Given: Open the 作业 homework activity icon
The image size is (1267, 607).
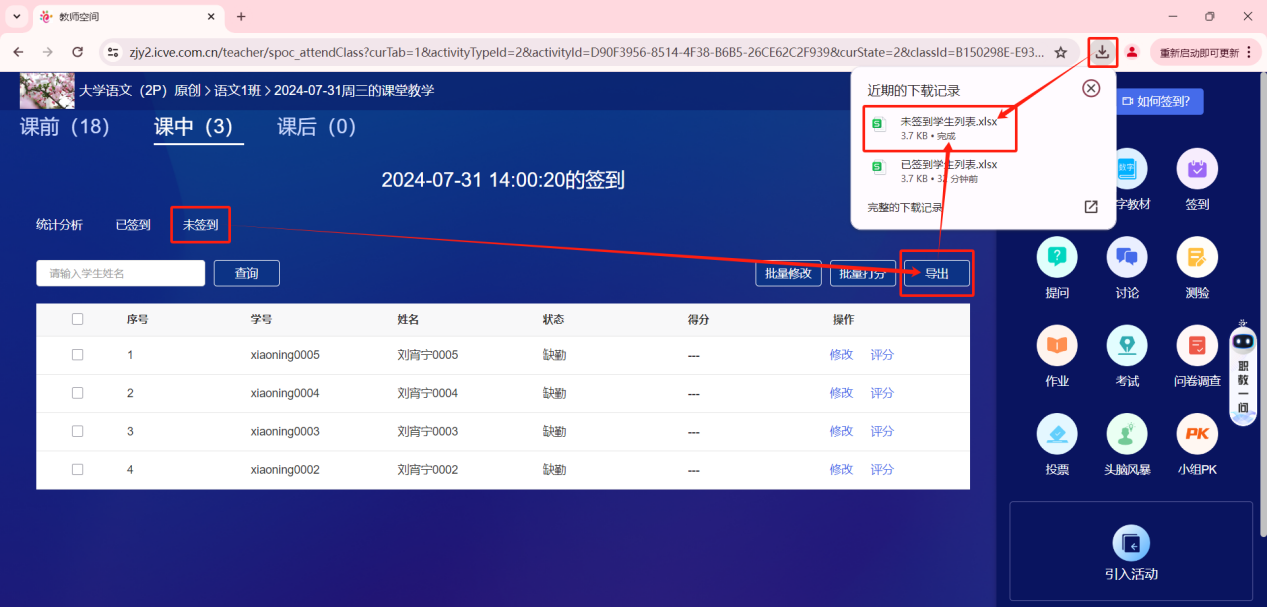Looking at the screenshot, I should [1057, 346].
